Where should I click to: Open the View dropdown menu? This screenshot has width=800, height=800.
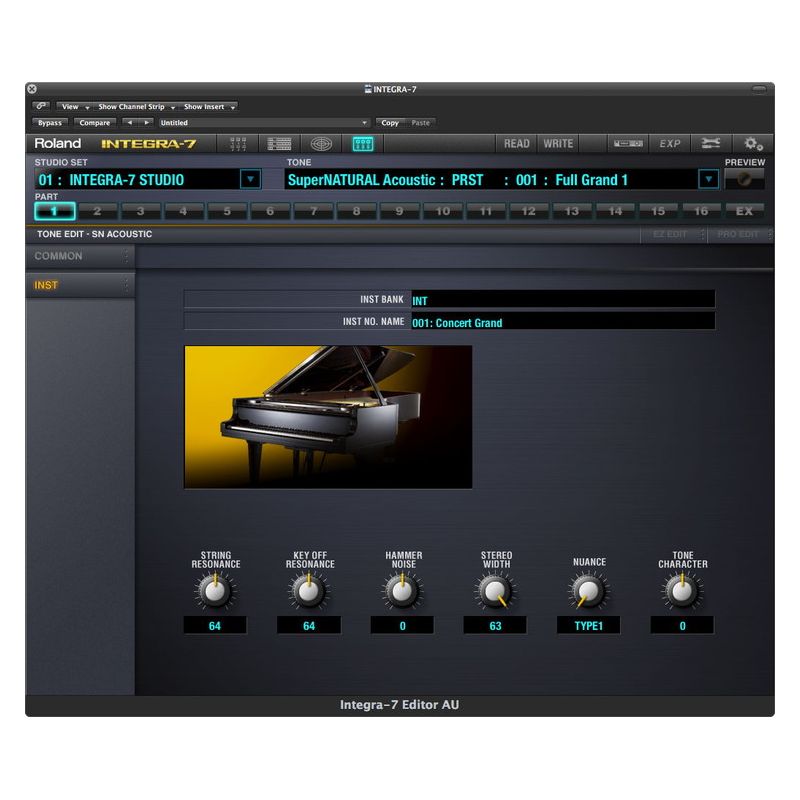click(x=74, y=107)
